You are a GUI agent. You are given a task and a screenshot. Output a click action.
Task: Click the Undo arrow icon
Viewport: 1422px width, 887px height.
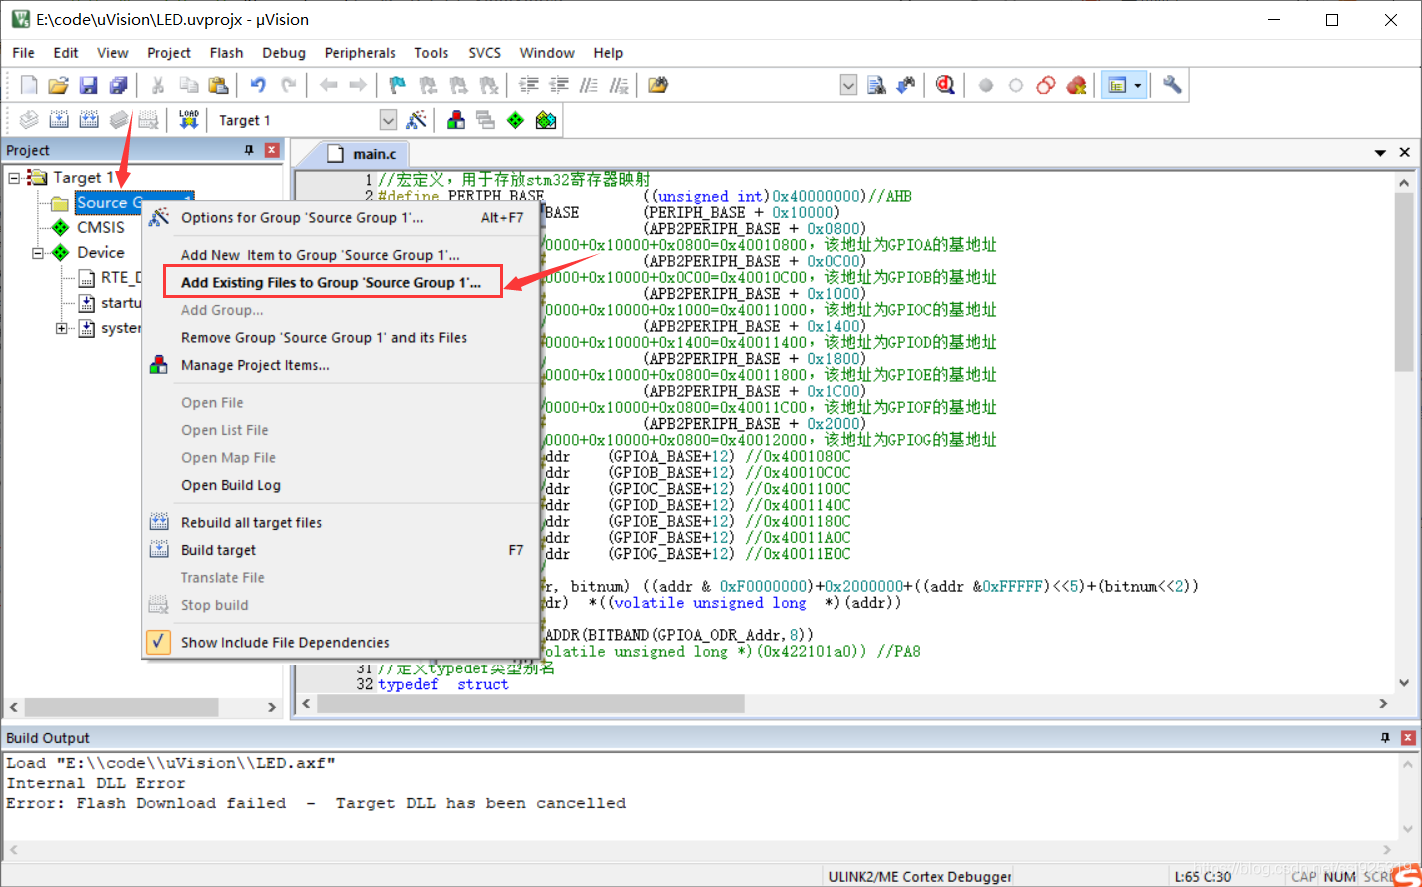coord(258,85)
